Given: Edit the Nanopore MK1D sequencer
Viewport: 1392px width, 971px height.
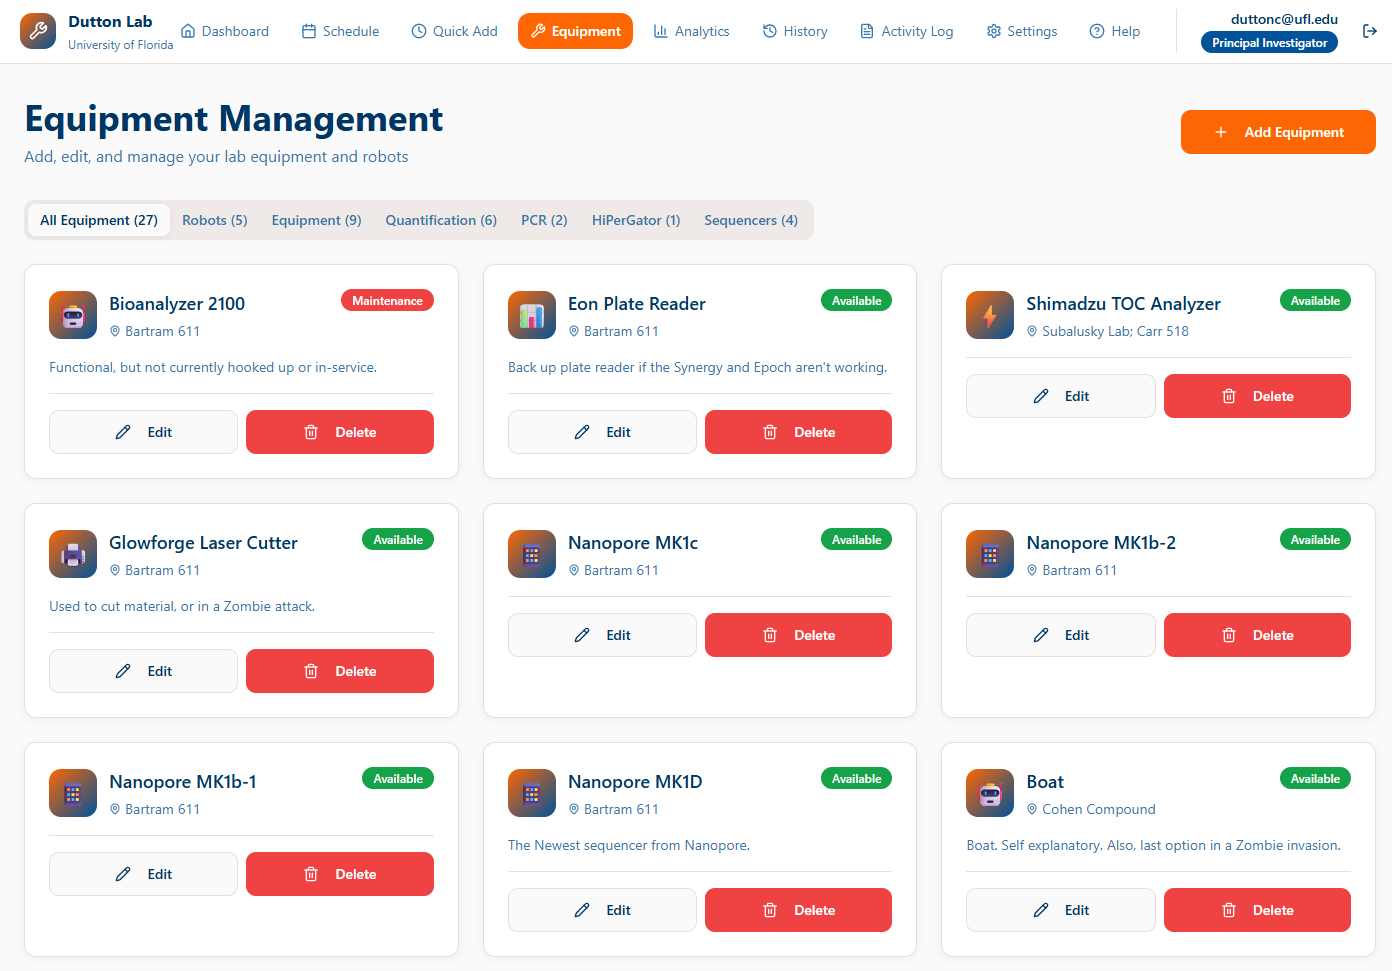Looking at the screenshot, I should pos(602,910).
